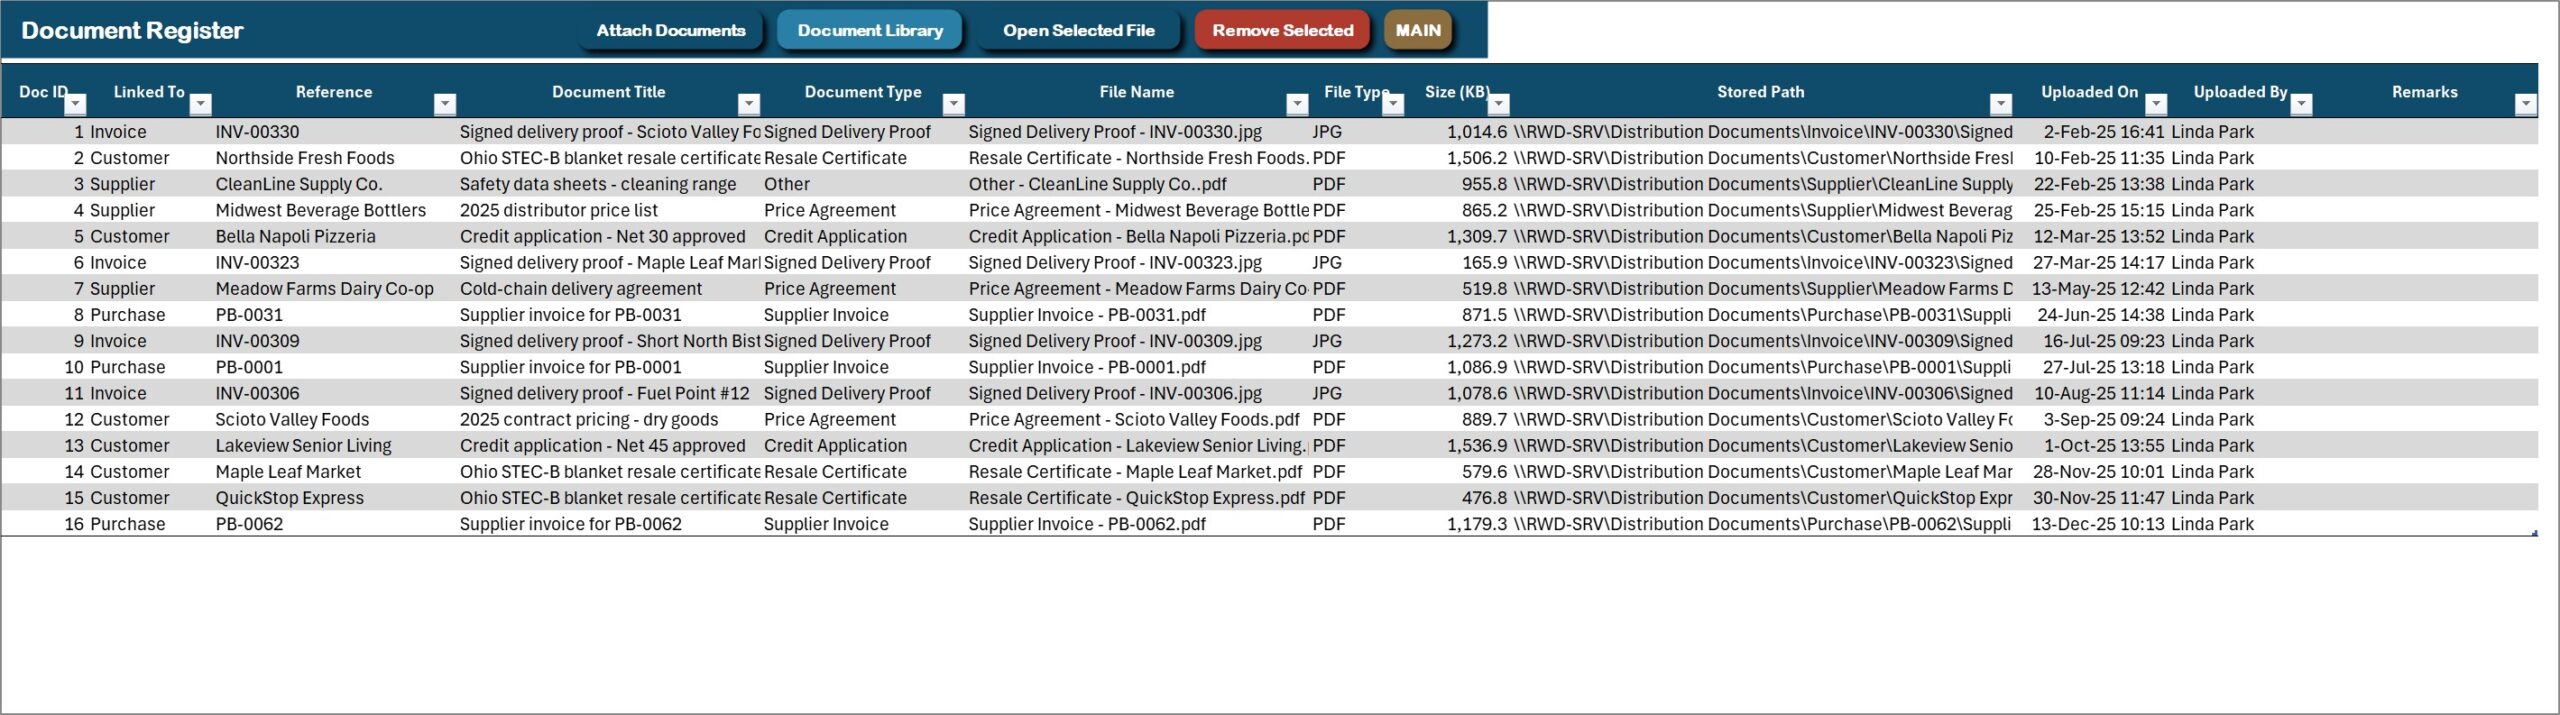Open Linked To column filter dropdown
This screenshot has height=715, width=2560.
pos(201,104)
